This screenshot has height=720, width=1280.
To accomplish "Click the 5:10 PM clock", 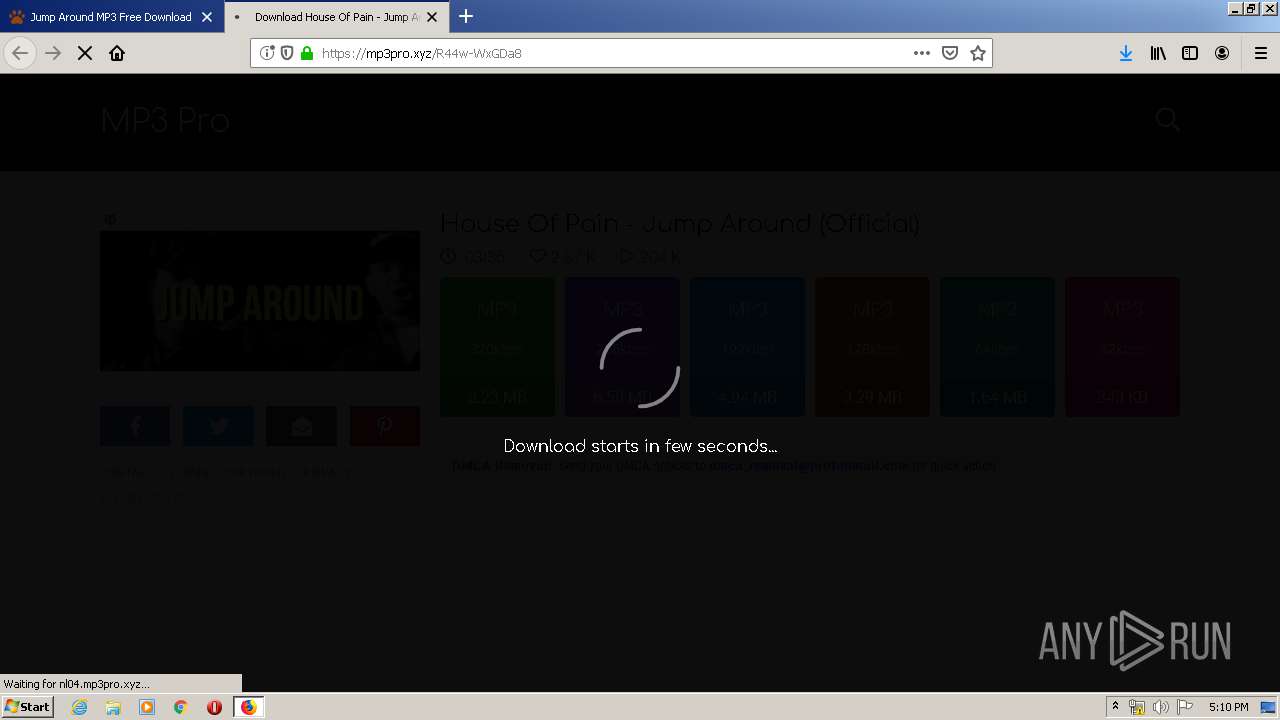I will (x=1228, y=707).
